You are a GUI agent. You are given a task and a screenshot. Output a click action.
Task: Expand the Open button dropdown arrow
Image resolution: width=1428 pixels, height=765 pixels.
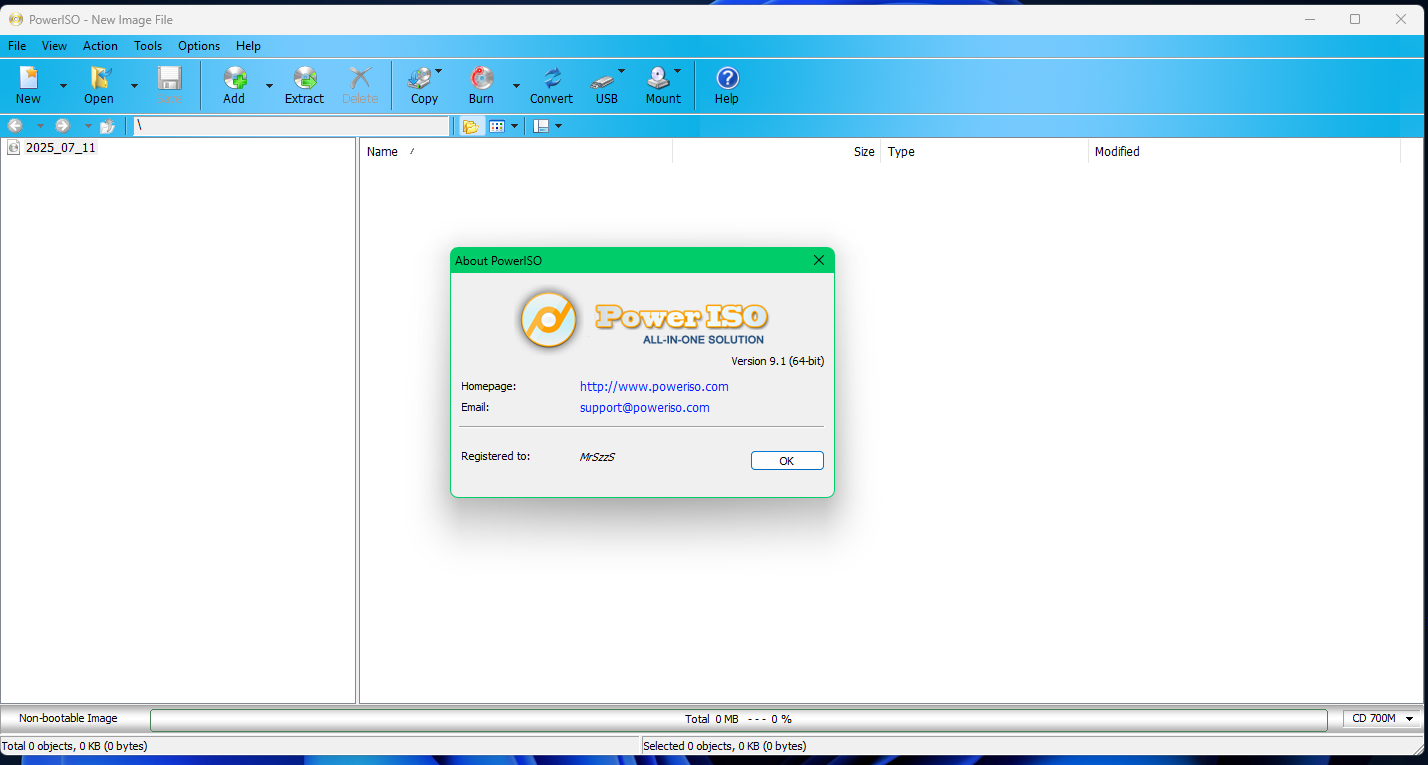coord(134,86)
